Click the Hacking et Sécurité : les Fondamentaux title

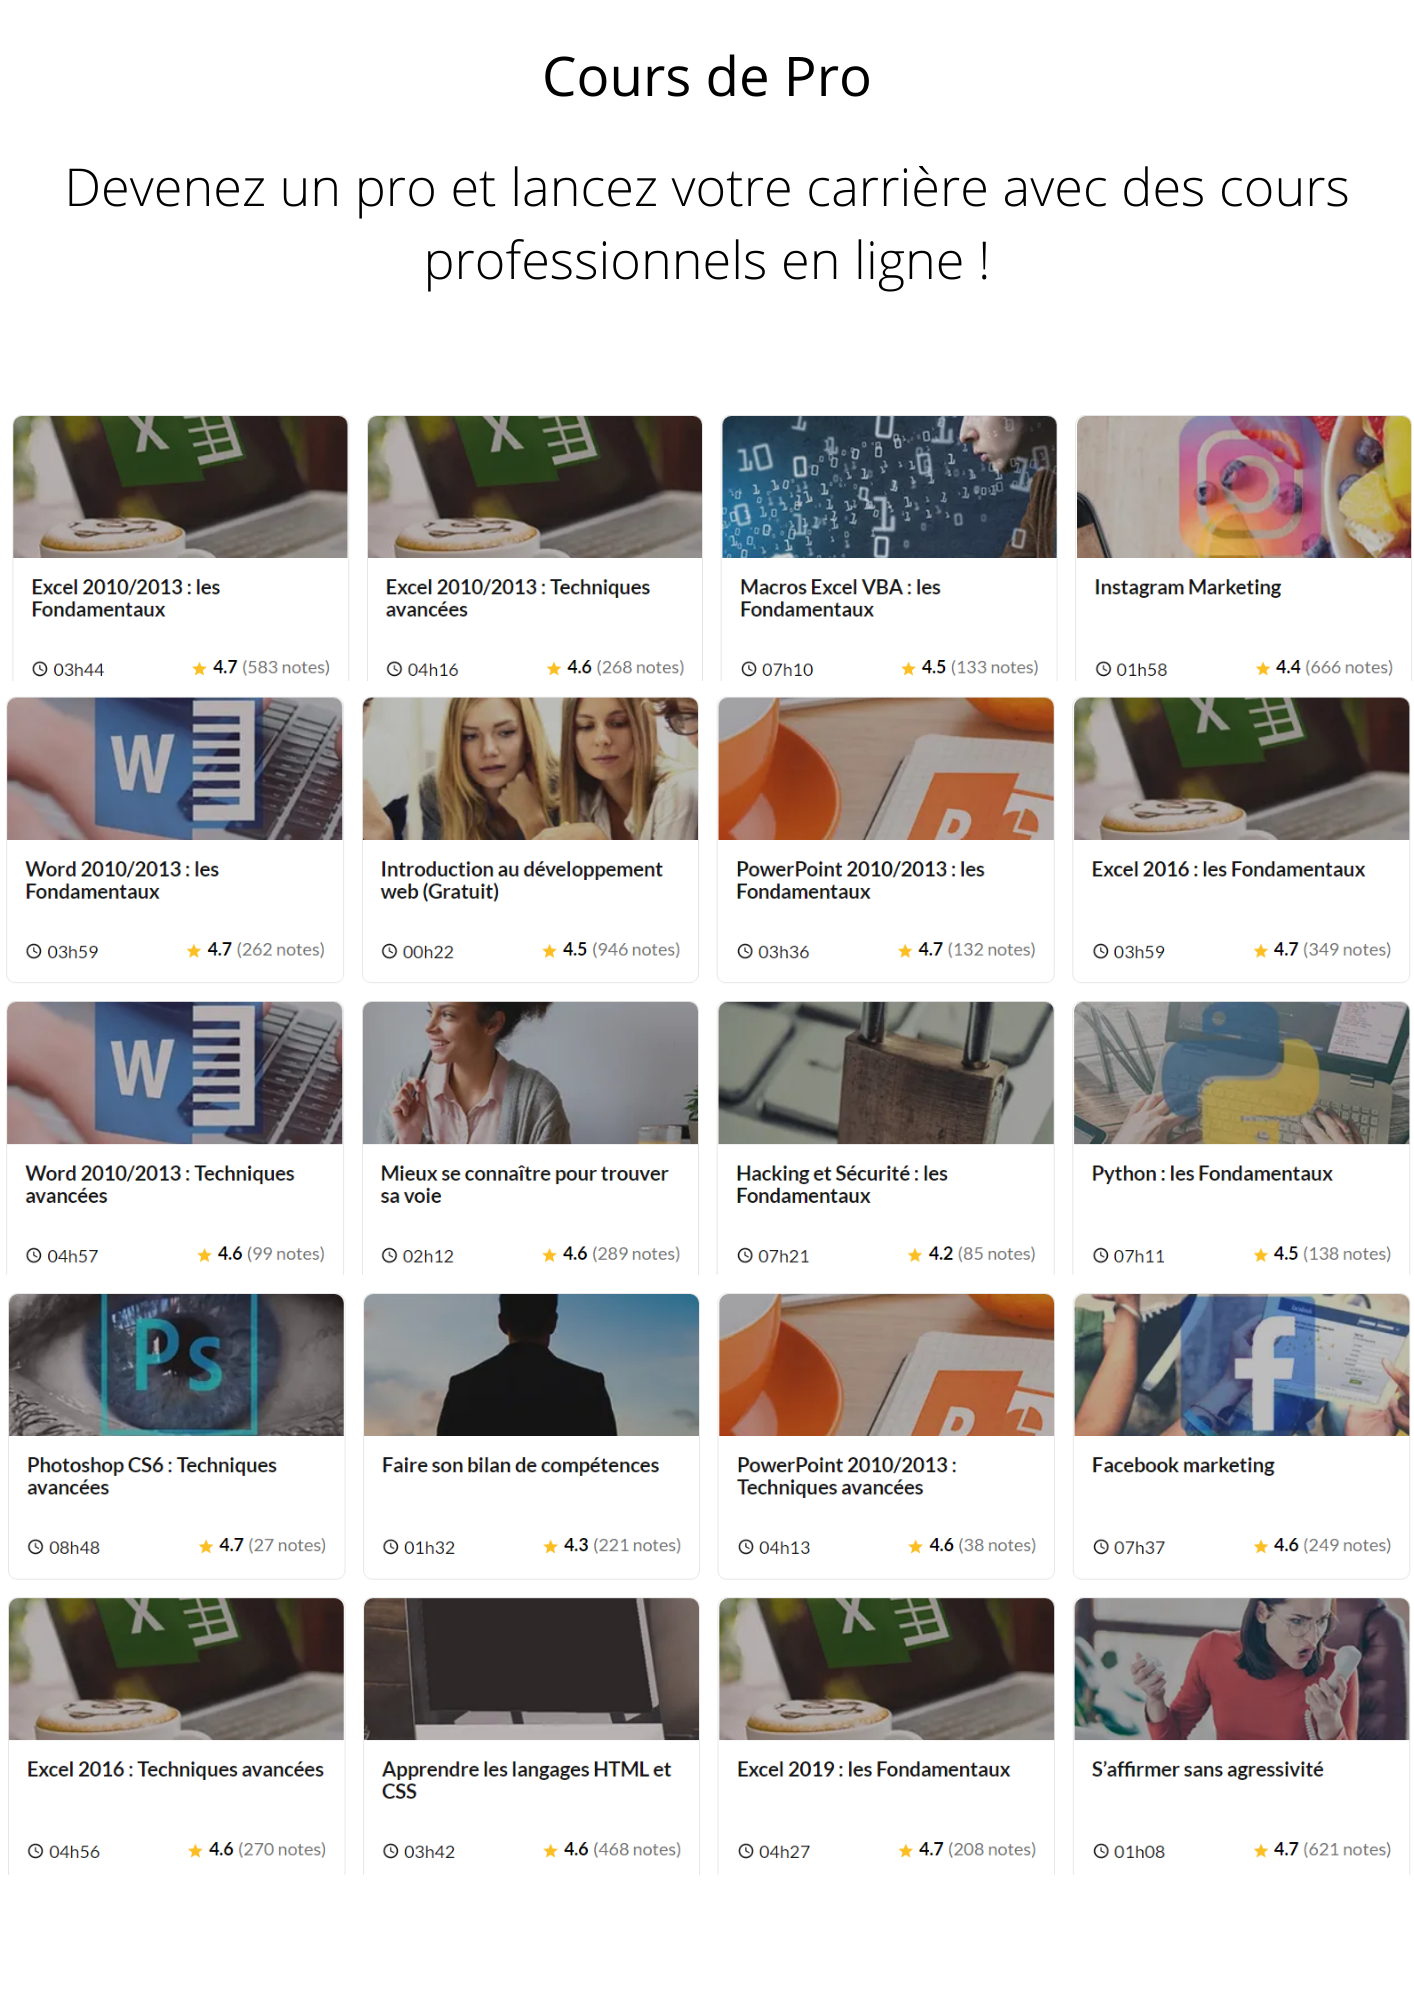(842, 1184)
